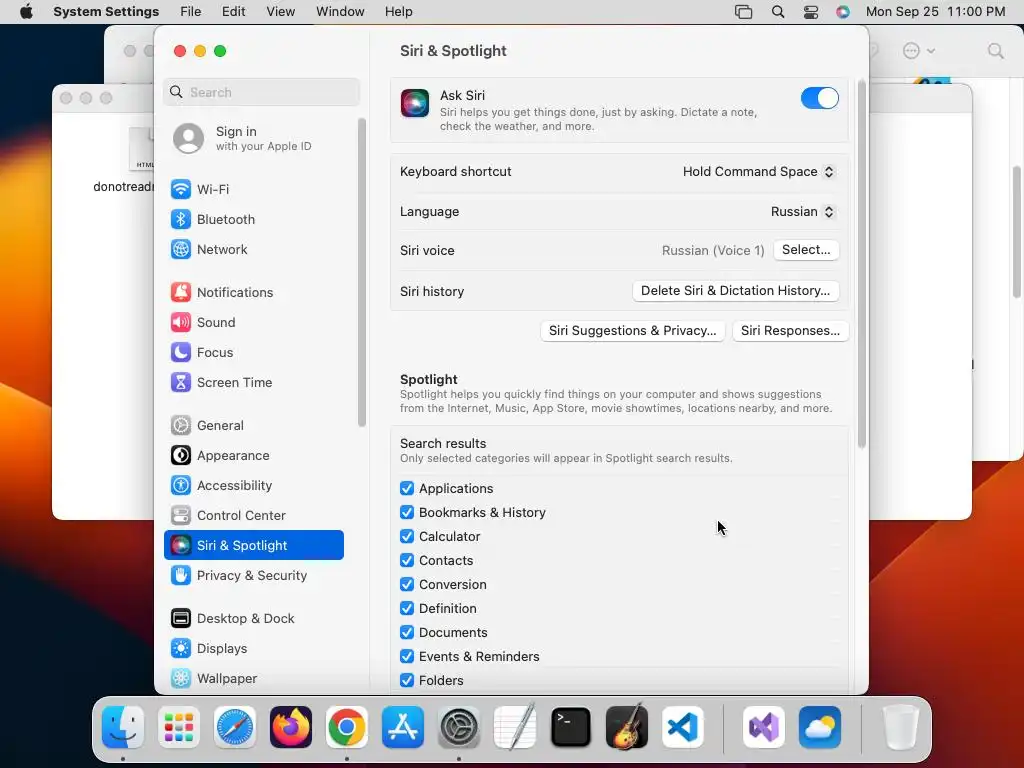The width and height of the screenshot is (1024, 768).
Task: Open Launchpad from the Dock
Action: pyautogui.click(x=179, y=727)
